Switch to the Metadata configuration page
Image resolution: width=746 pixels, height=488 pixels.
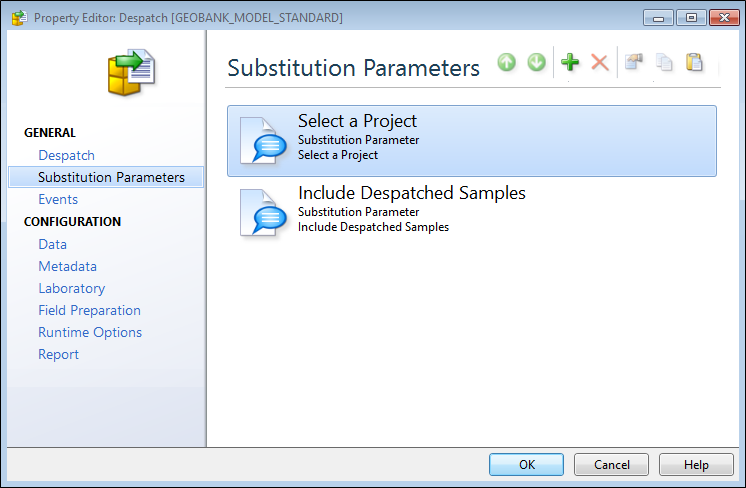click(68, 266)
